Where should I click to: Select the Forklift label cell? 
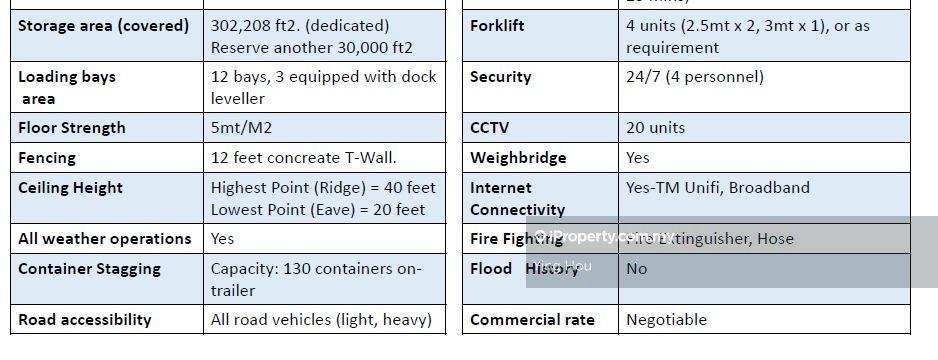[540, 36]
